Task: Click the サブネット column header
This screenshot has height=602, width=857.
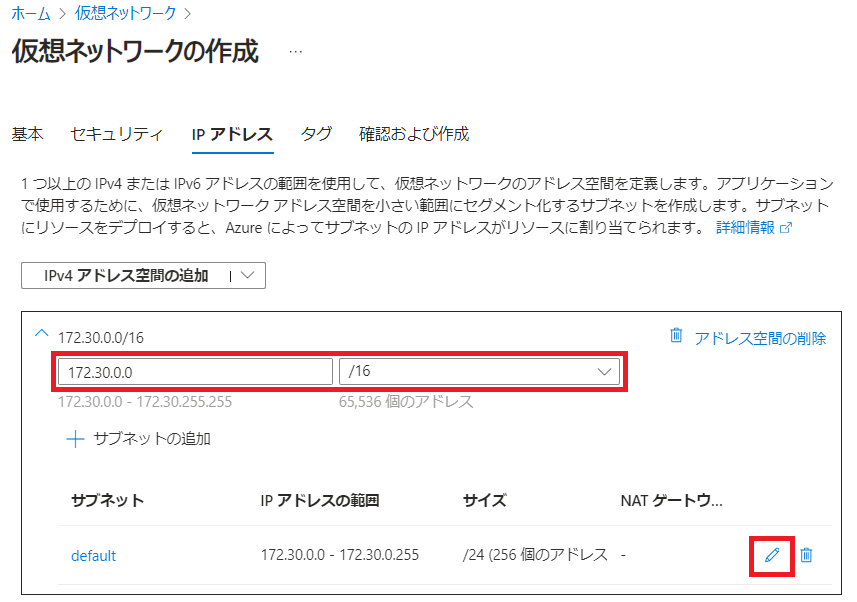Action: (x=107, y=500)
